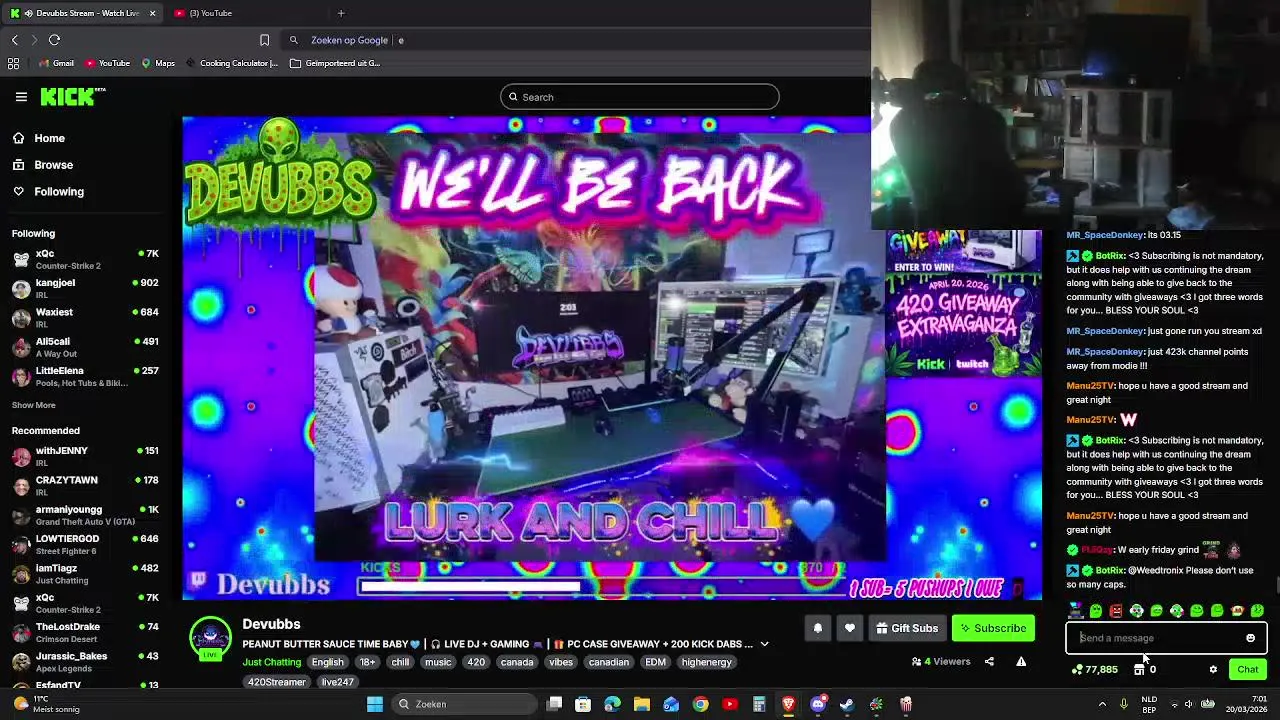Go back with the browser back arrow
The height and width of the screenshot is (720, 1280).
tap(14, 40)
